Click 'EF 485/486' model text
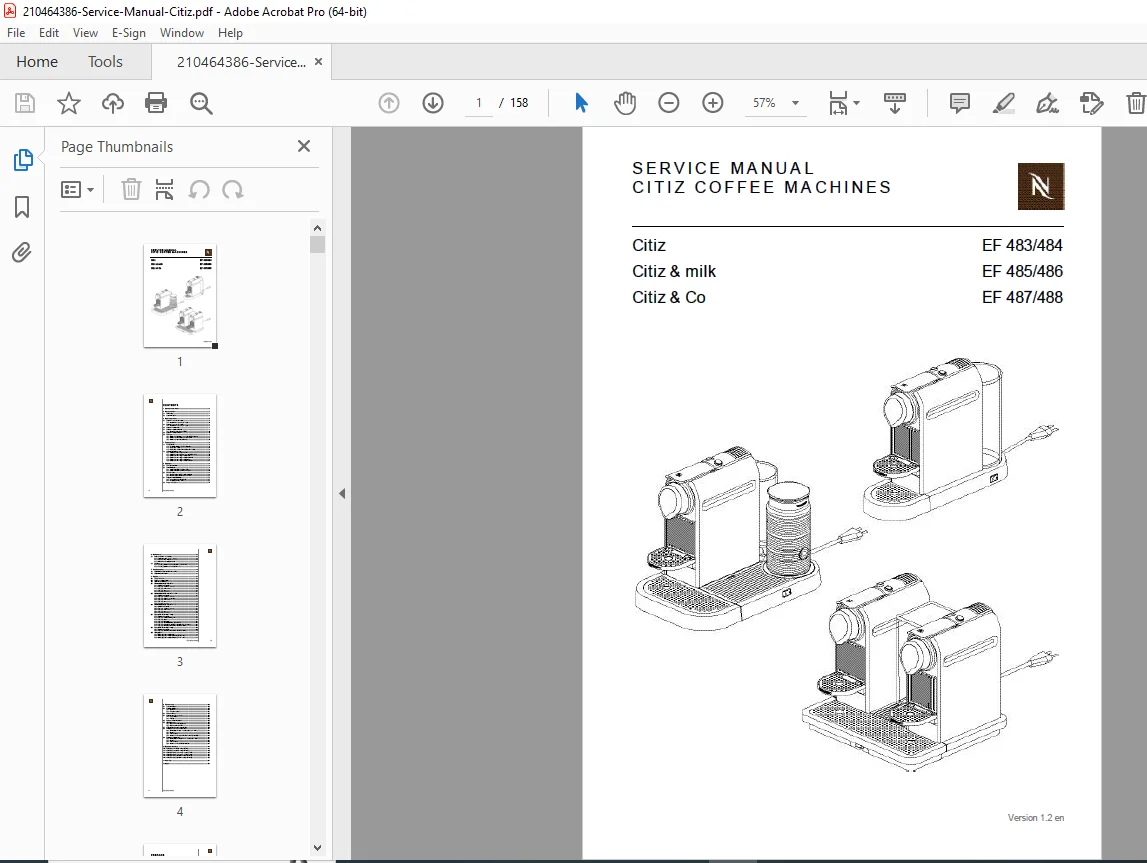The height and width of the screenshot is (863, 1147). (1022, 271)
